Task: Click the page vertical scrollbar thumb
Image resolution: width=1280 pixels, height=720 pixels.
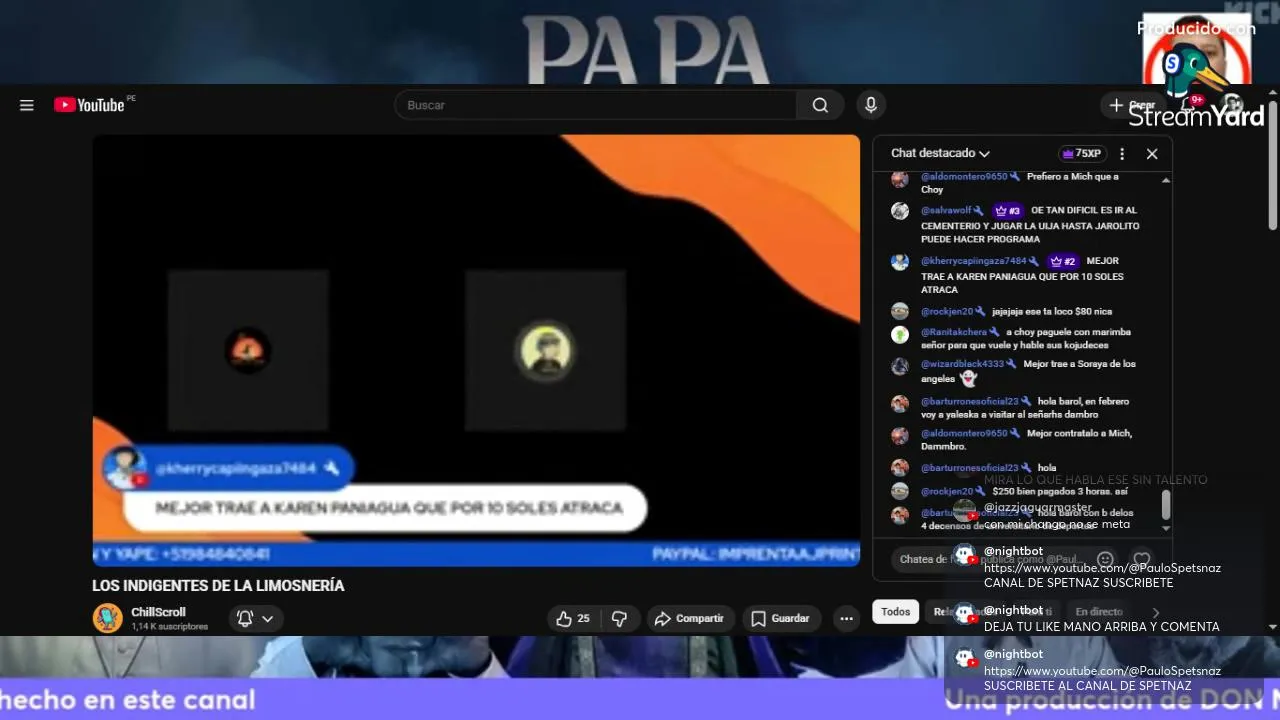Action: [1273, 165]
